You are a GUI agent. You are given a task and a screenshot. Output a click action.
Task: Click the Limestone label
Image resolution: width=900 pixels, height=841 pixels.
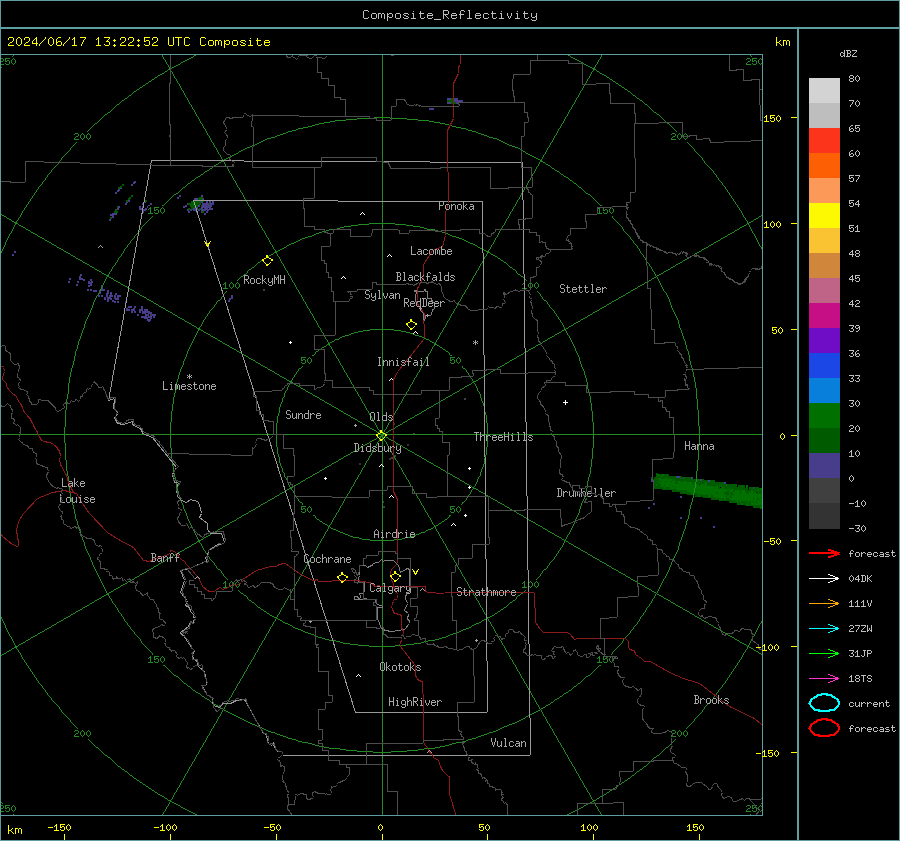189,386
